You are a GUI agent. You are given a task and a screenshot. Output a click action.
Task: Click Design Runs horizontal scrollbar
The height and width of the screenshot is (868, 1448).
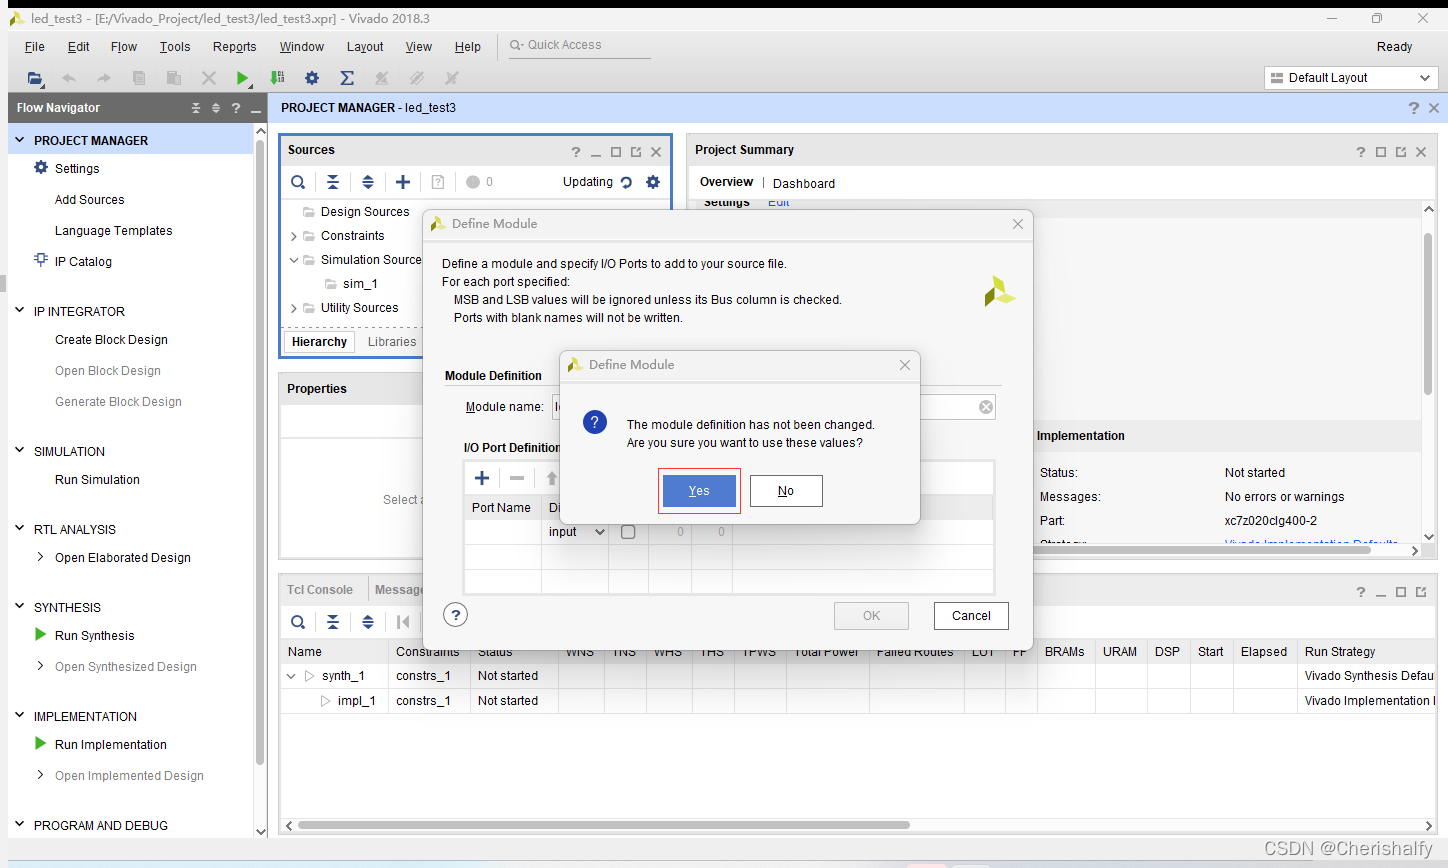[x=604, y=825]
